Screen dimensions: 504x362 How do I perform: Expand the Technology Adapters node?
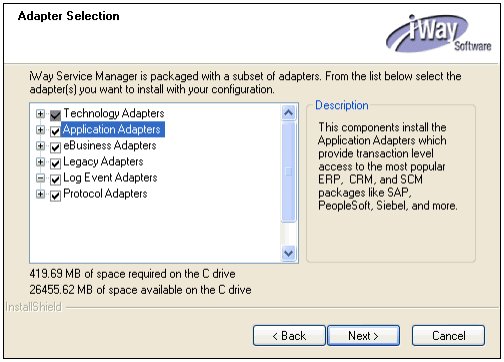pos(40,114)
